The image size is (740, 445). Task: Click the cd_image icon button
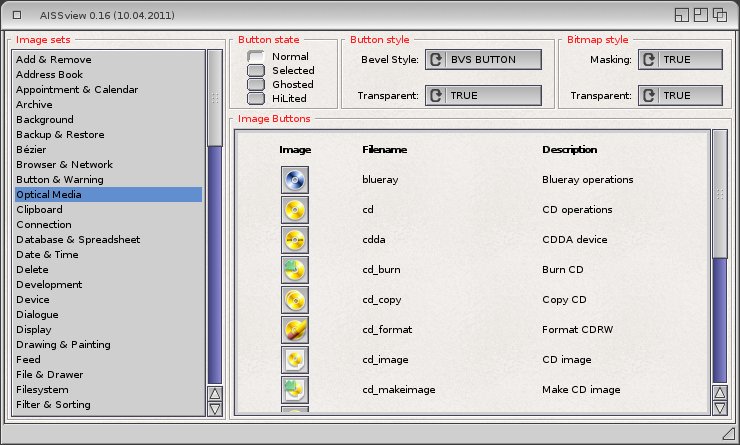coord(295,360)
